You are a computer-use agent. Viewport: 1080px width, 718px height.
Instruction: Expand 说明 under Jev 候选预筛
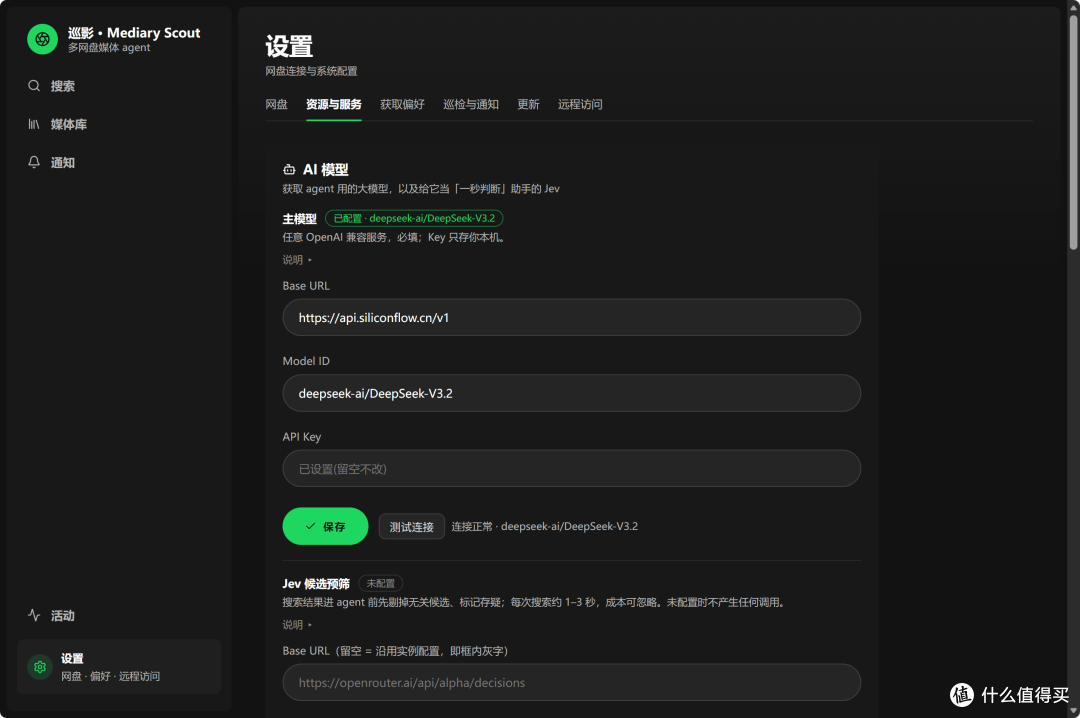click(x=297, y=625)
